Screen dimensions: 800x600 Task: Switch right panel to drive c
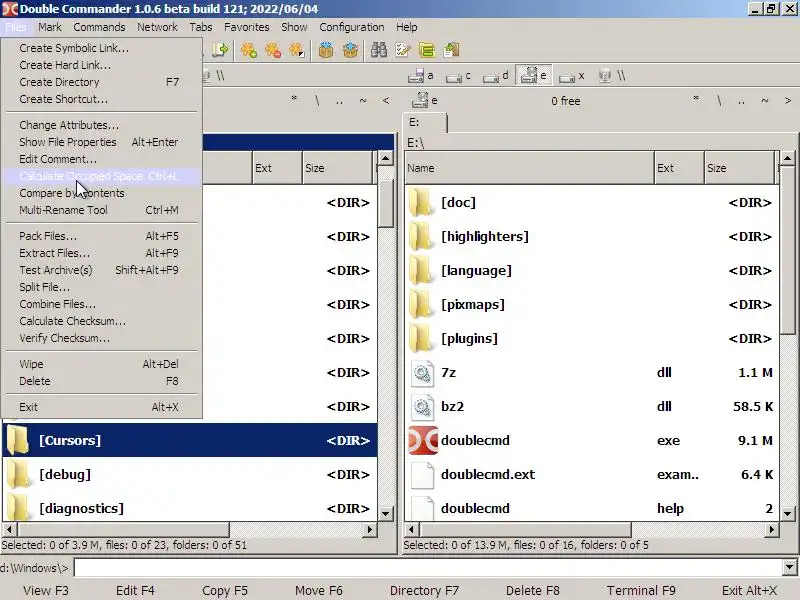tap(458, 76)
